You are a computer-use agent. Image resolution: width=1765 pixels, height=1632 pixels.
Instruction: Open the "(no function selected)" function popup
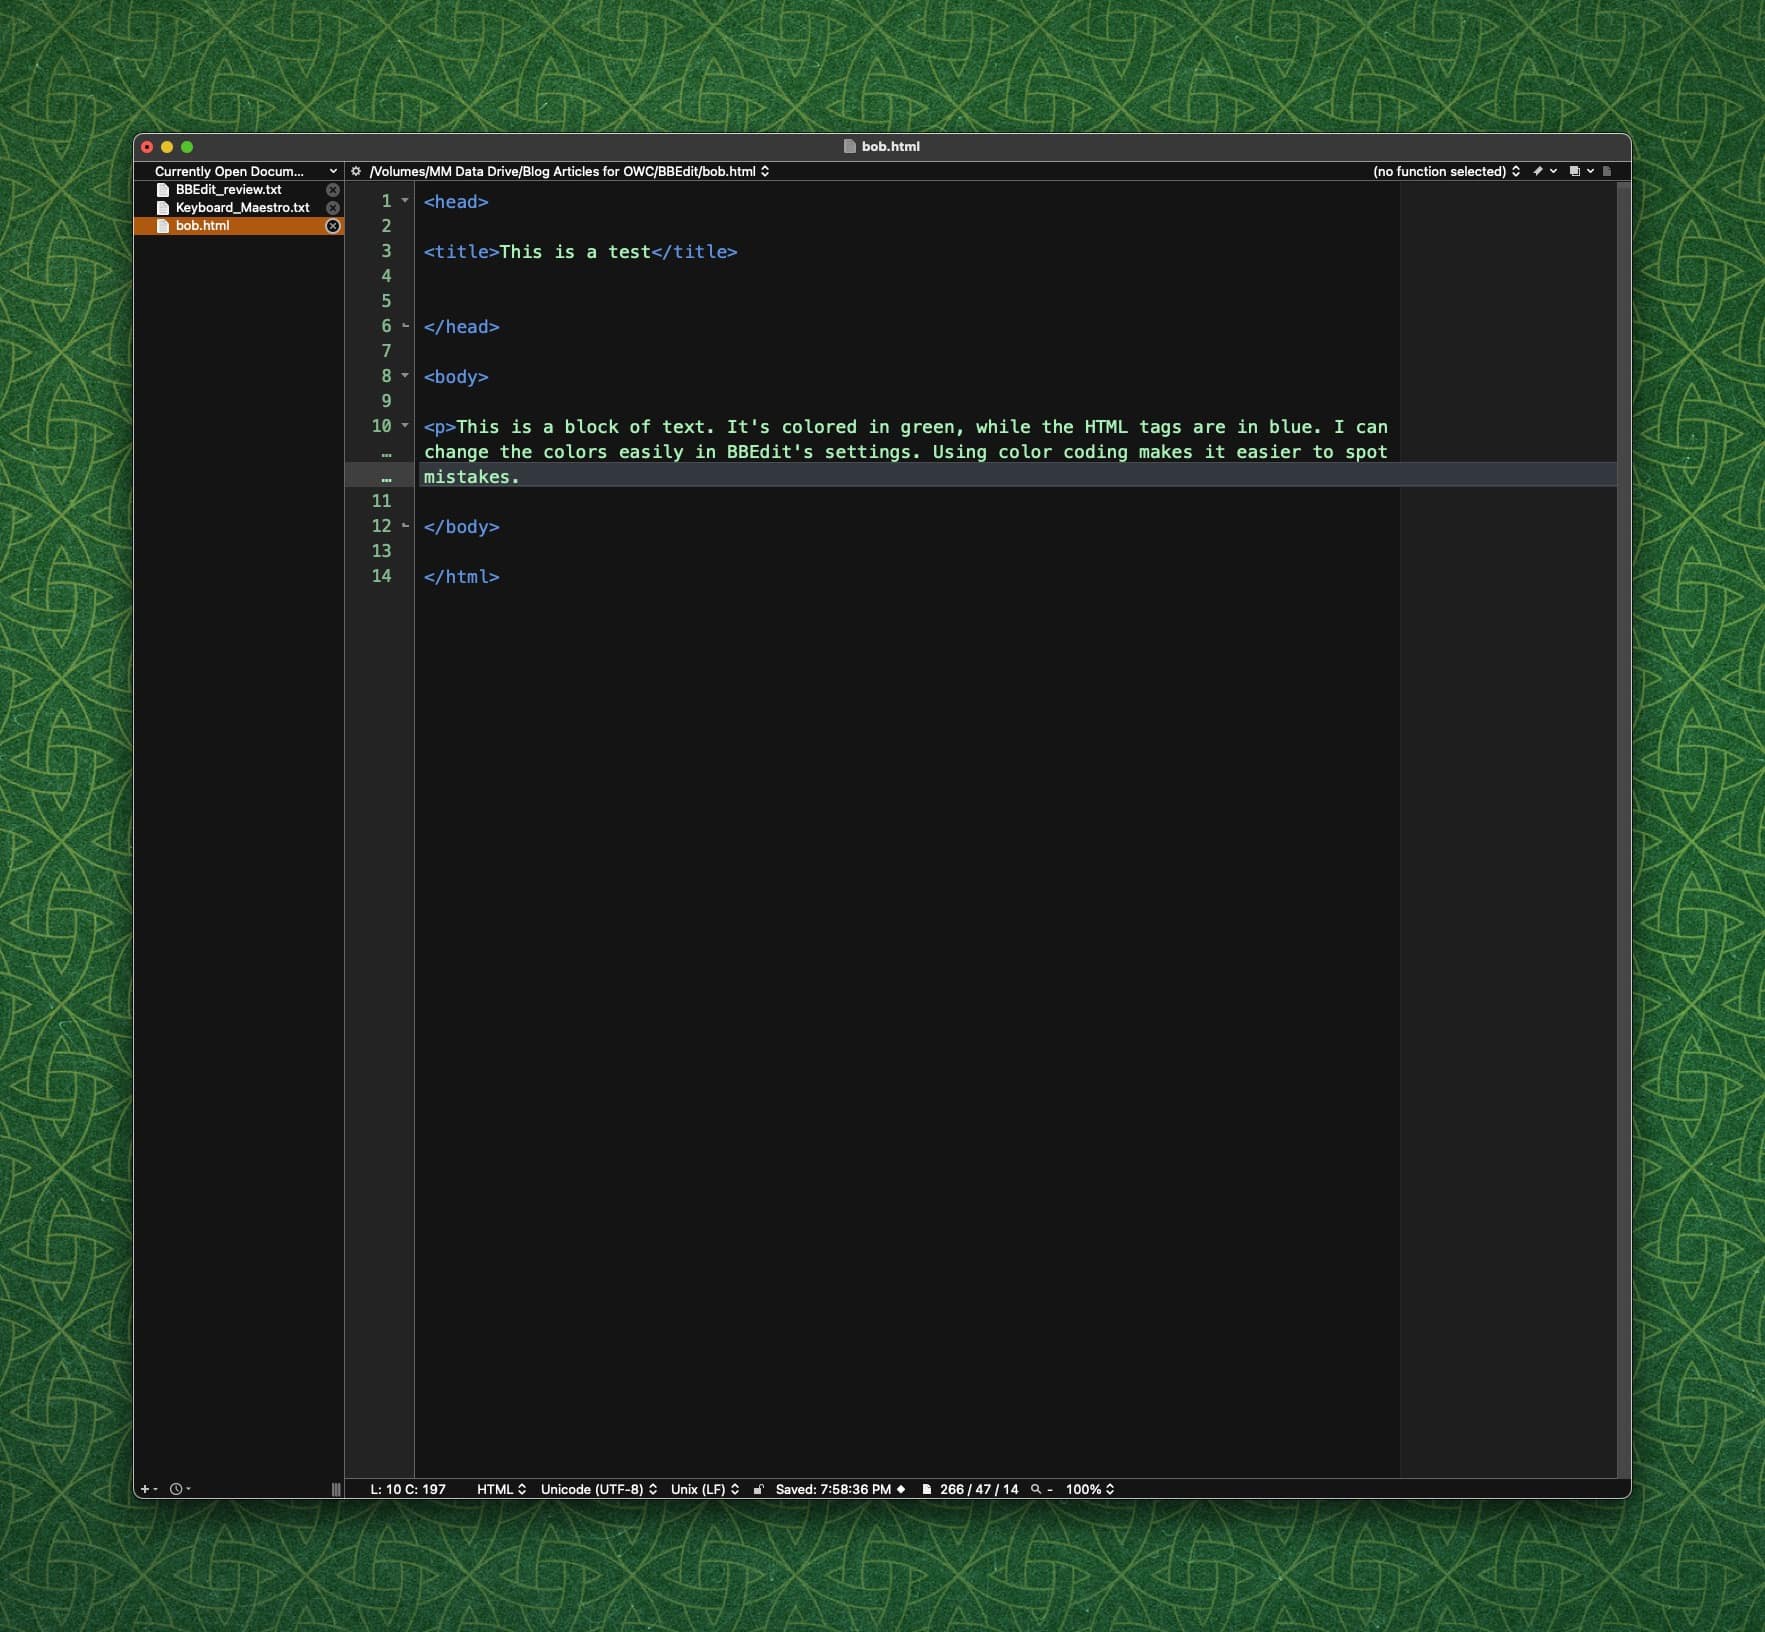pos(1446,171)
